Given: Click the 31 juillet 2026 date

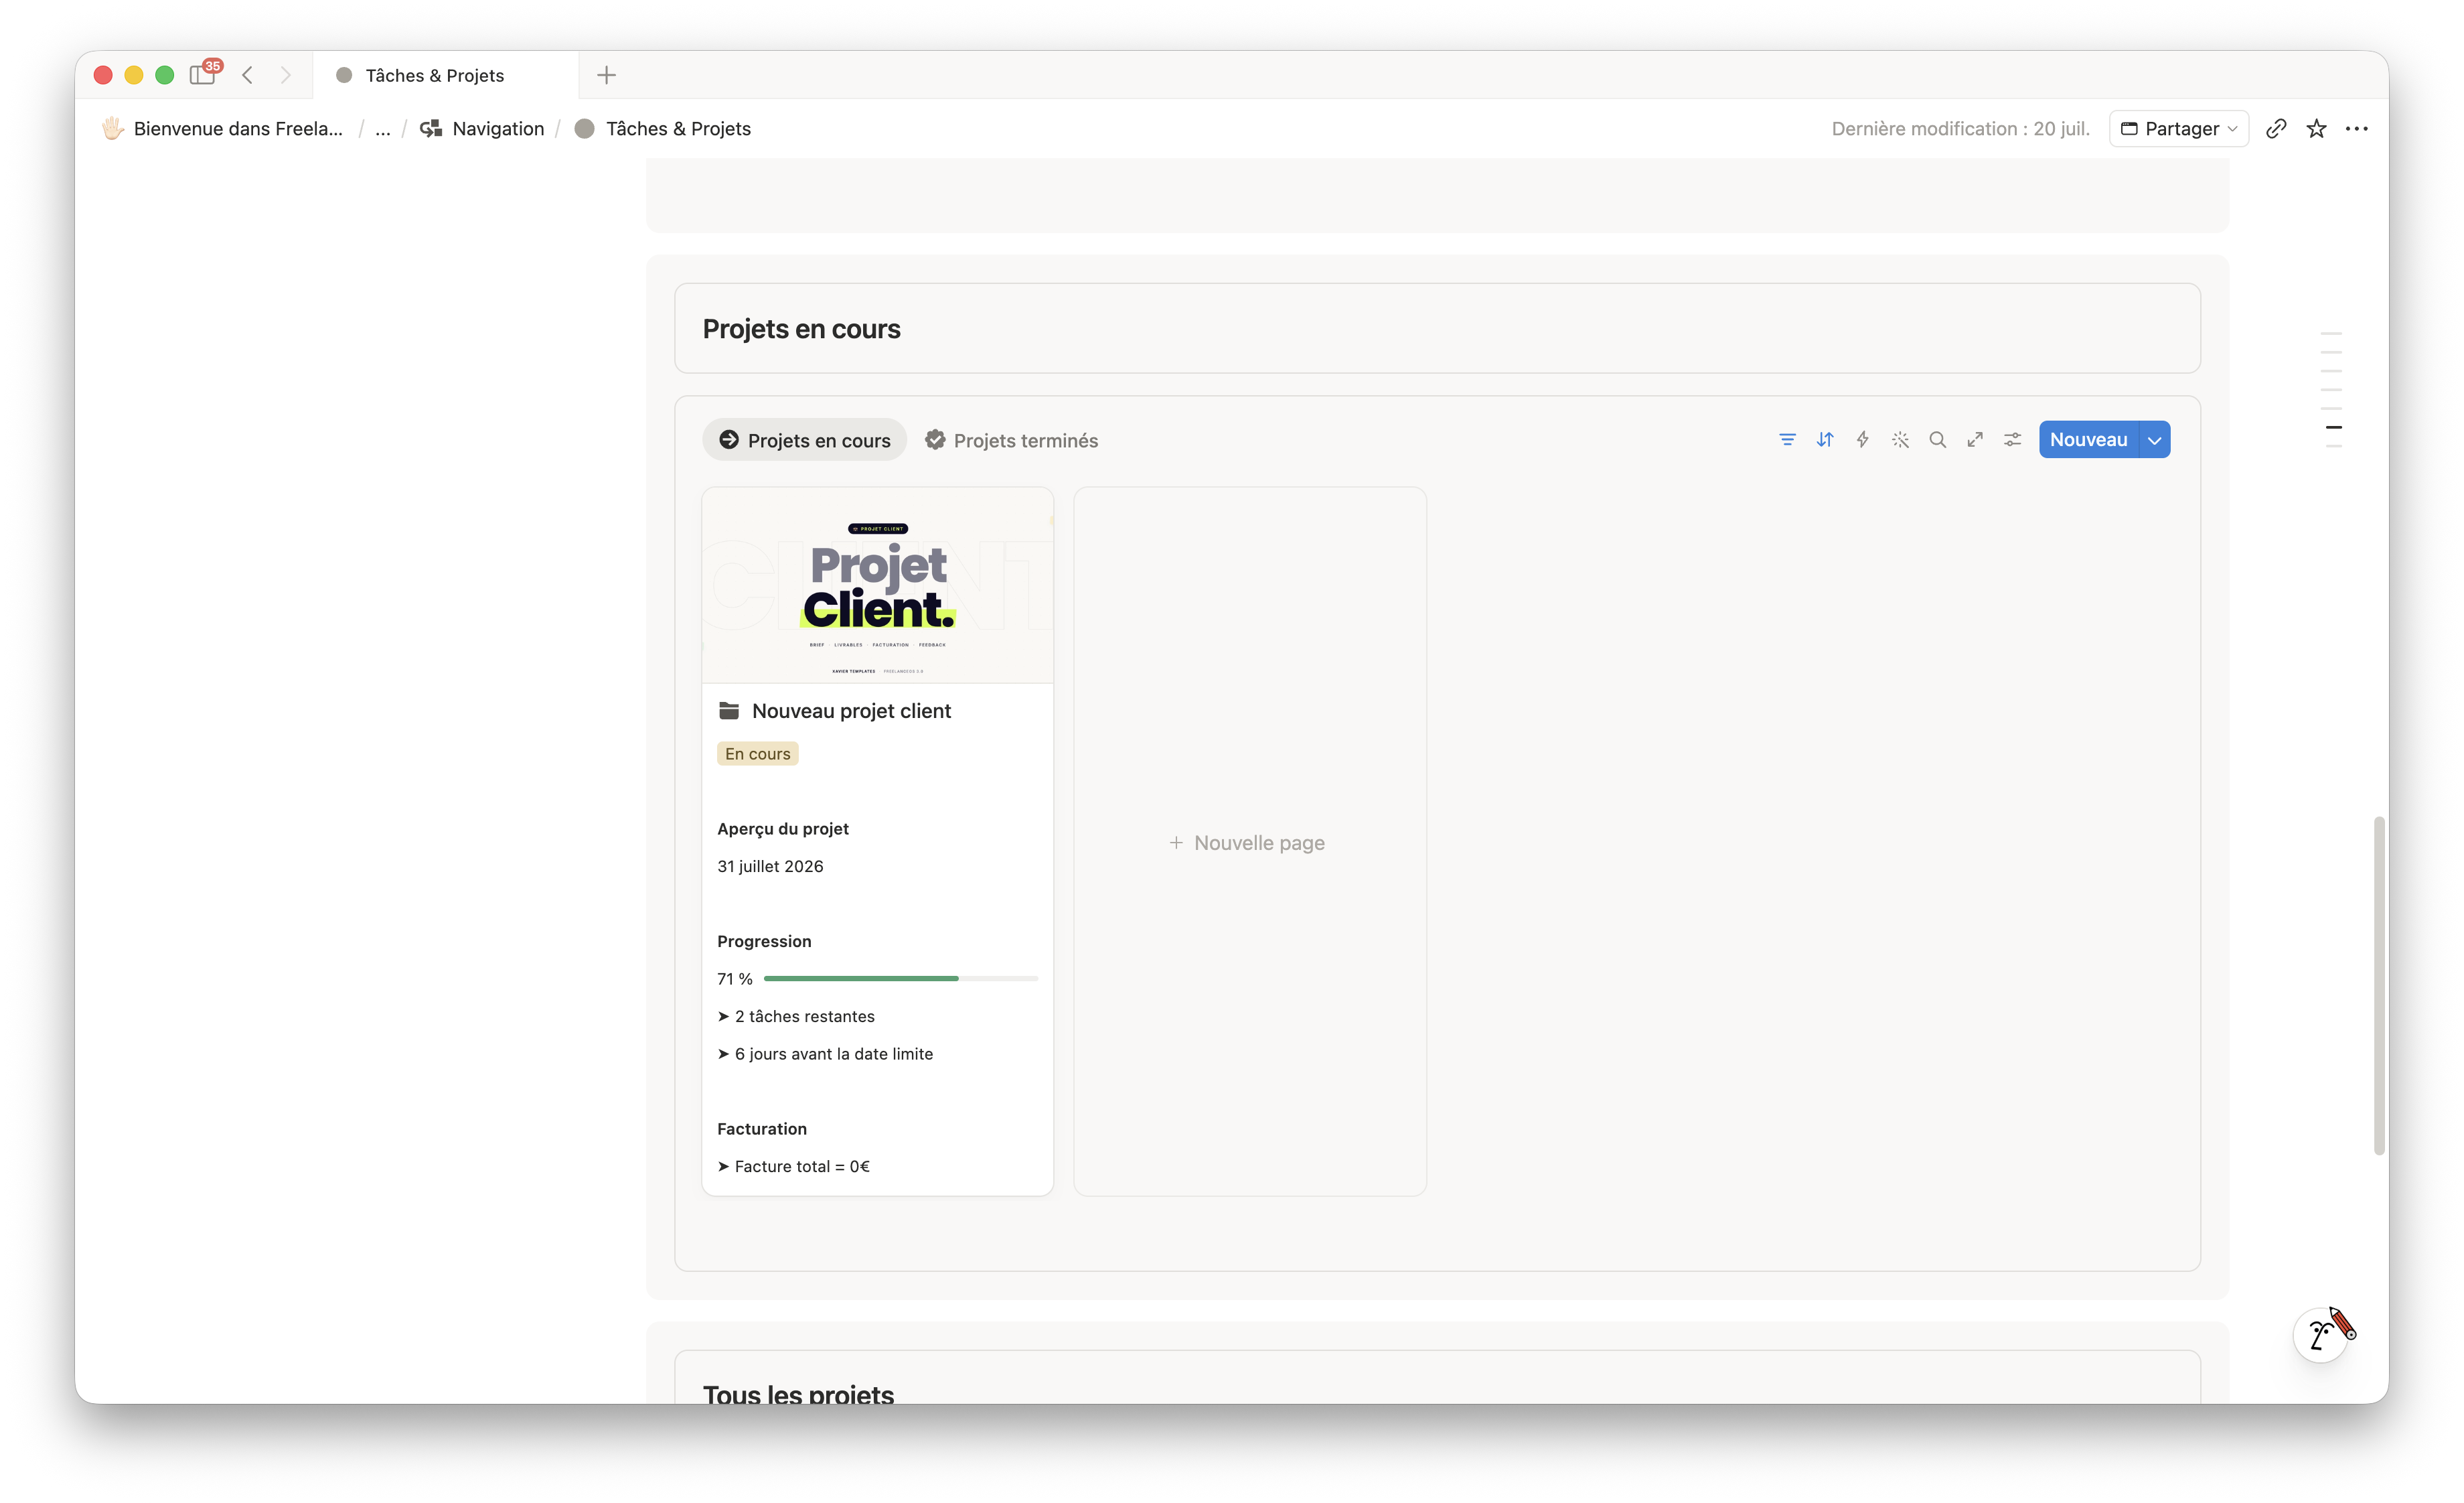Looking at the screenshot, I should [x=770, y=866].
